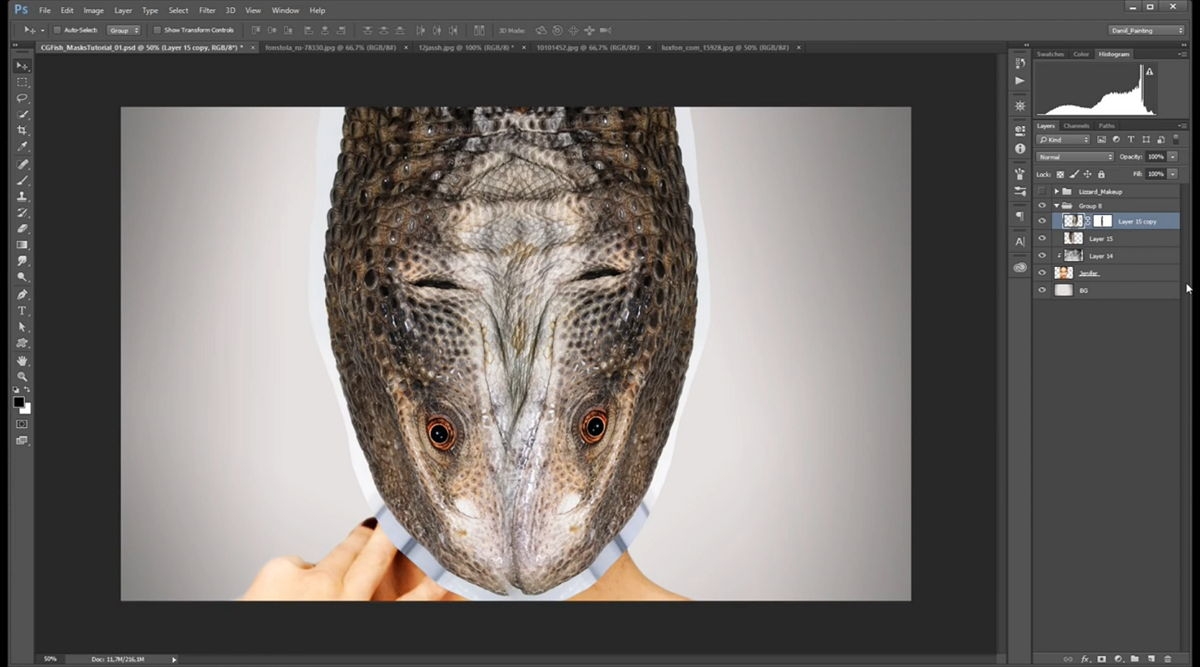This screenshot has width=1200, height=667.
Task: Click the Opacity percentage field
Action: (1155, 157)
